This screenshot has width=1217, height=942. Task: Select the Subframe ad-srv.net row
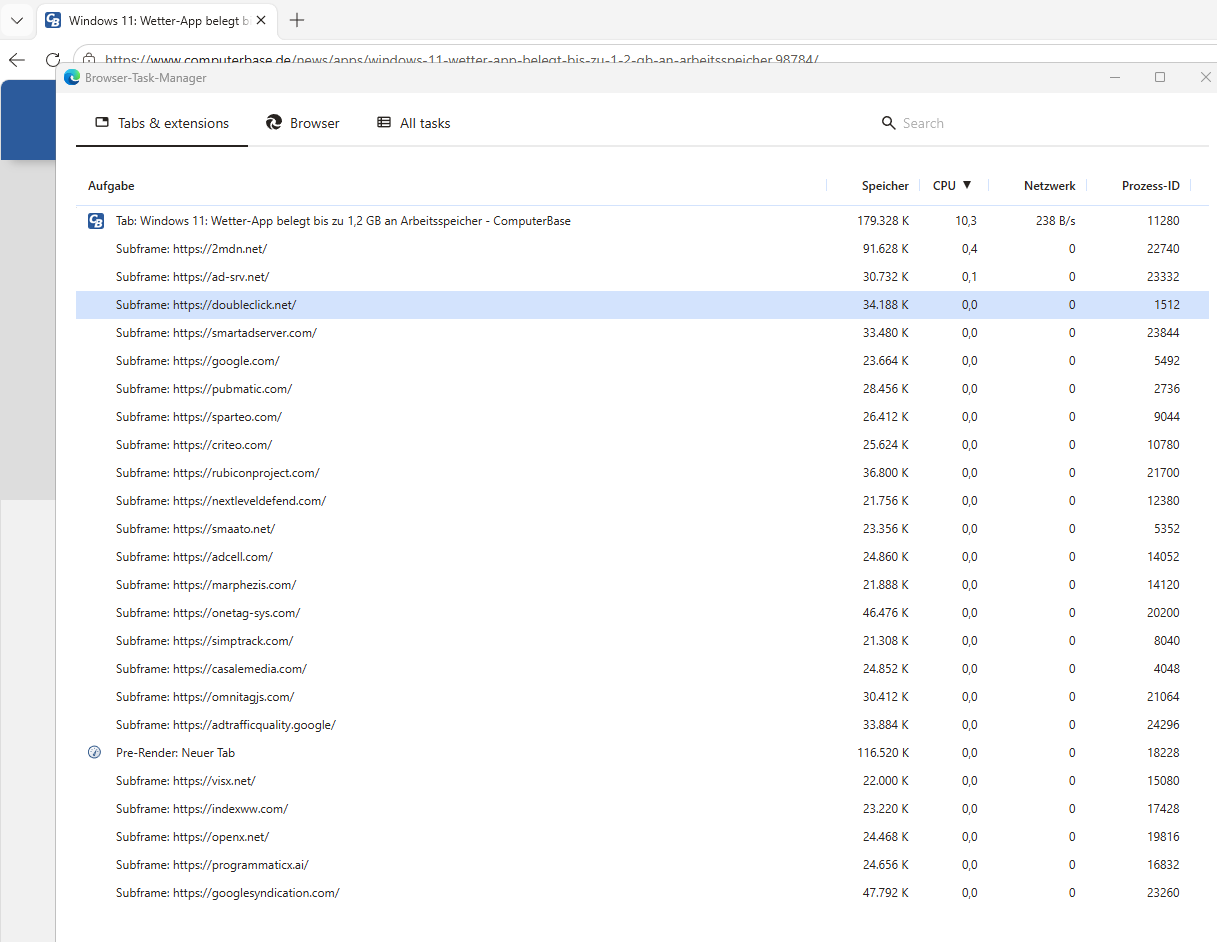(642, 277)
